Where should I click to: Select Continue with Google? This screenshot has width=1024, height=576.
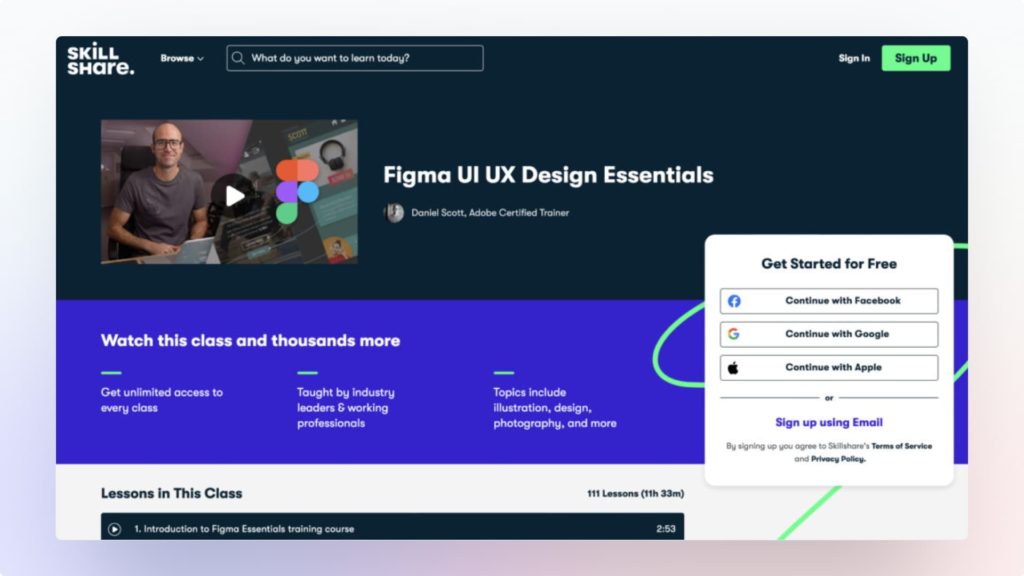(829, 334)
